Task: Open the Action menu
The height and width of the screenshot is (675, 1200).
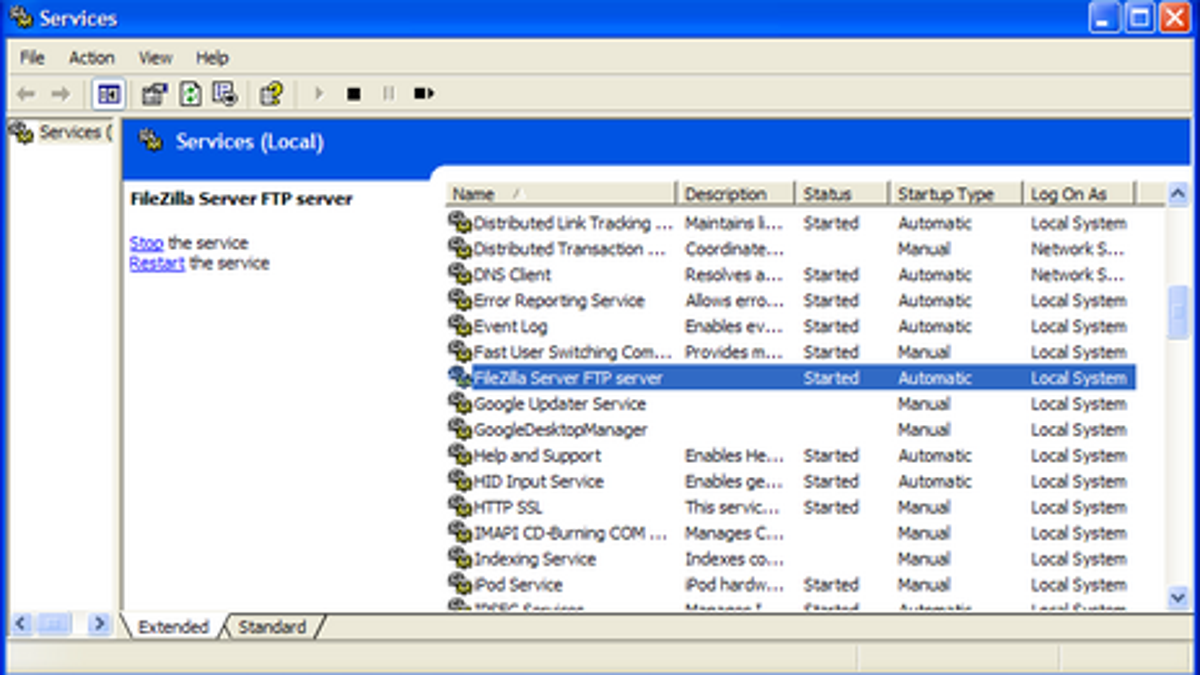Action: point(92,58)
